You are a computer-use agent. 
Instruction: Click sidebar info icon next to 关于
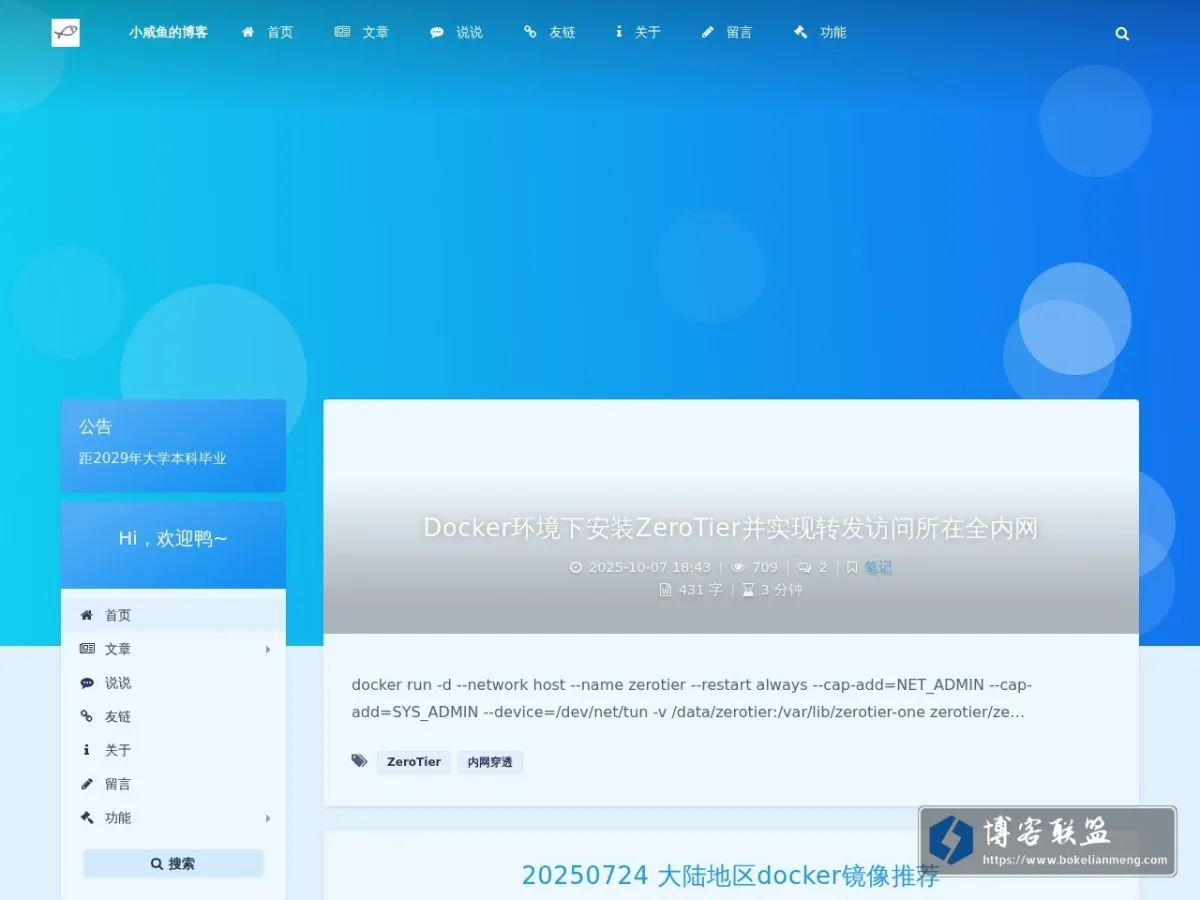(86, 750)
